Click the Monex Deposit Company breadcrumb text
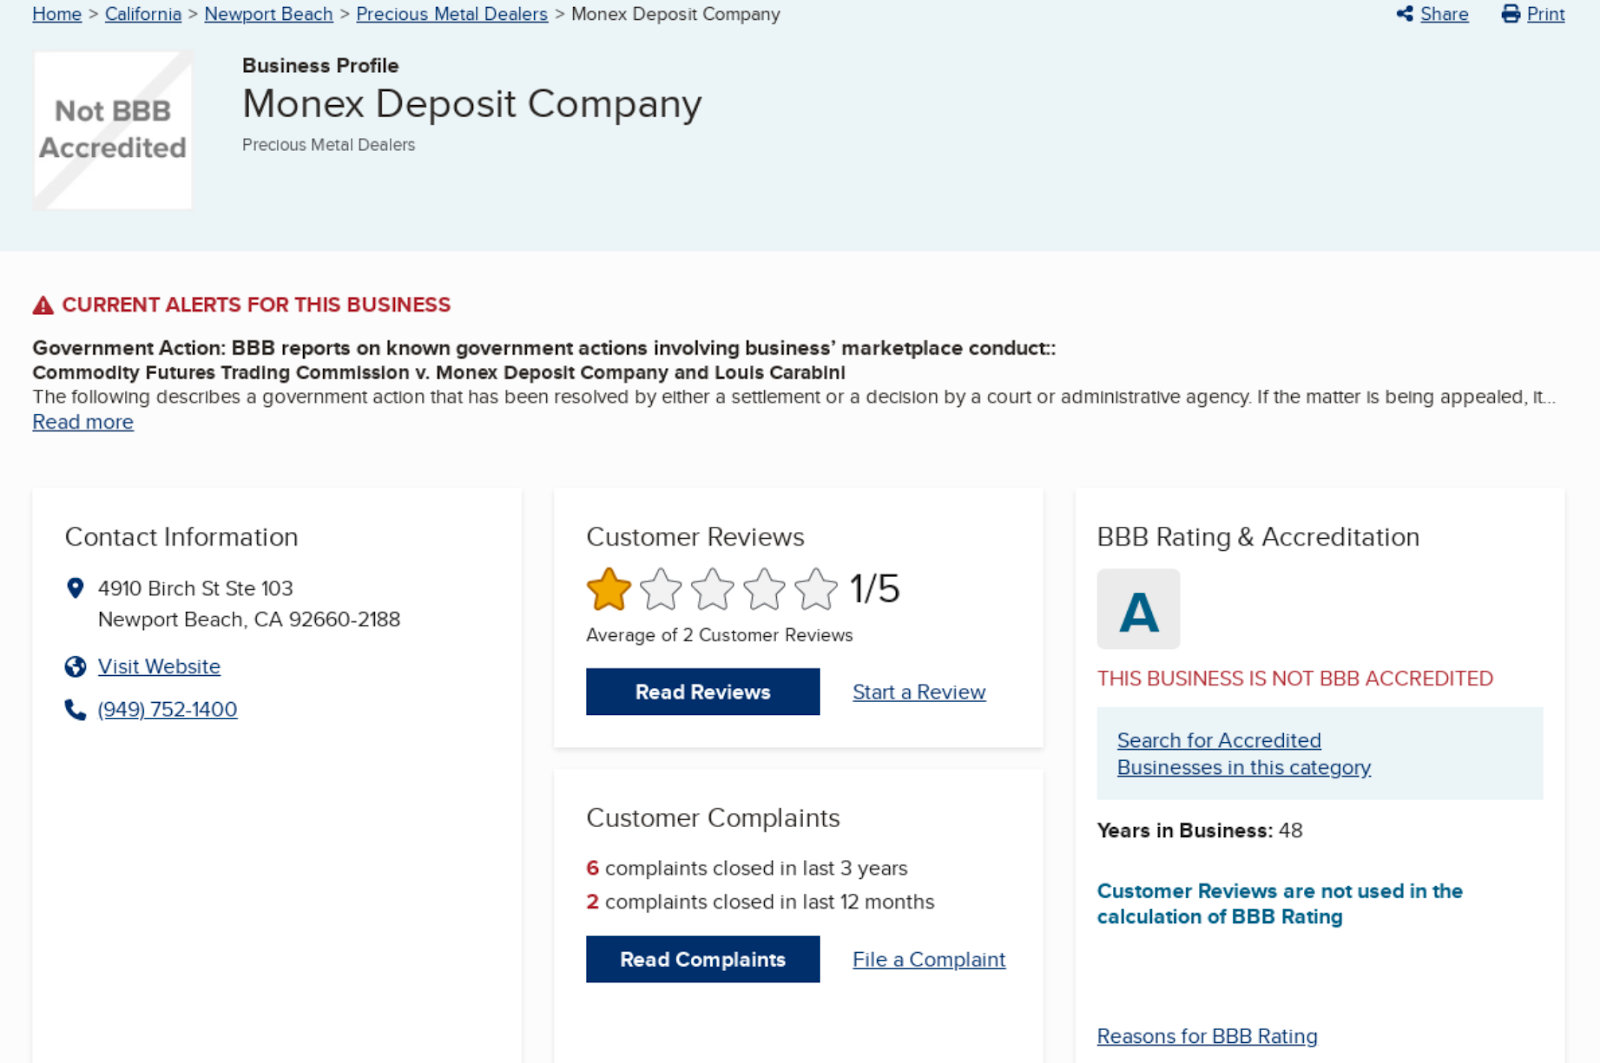Viewport: 1600px width, 1063px height. pyautogui.click(x=676, y=14)
